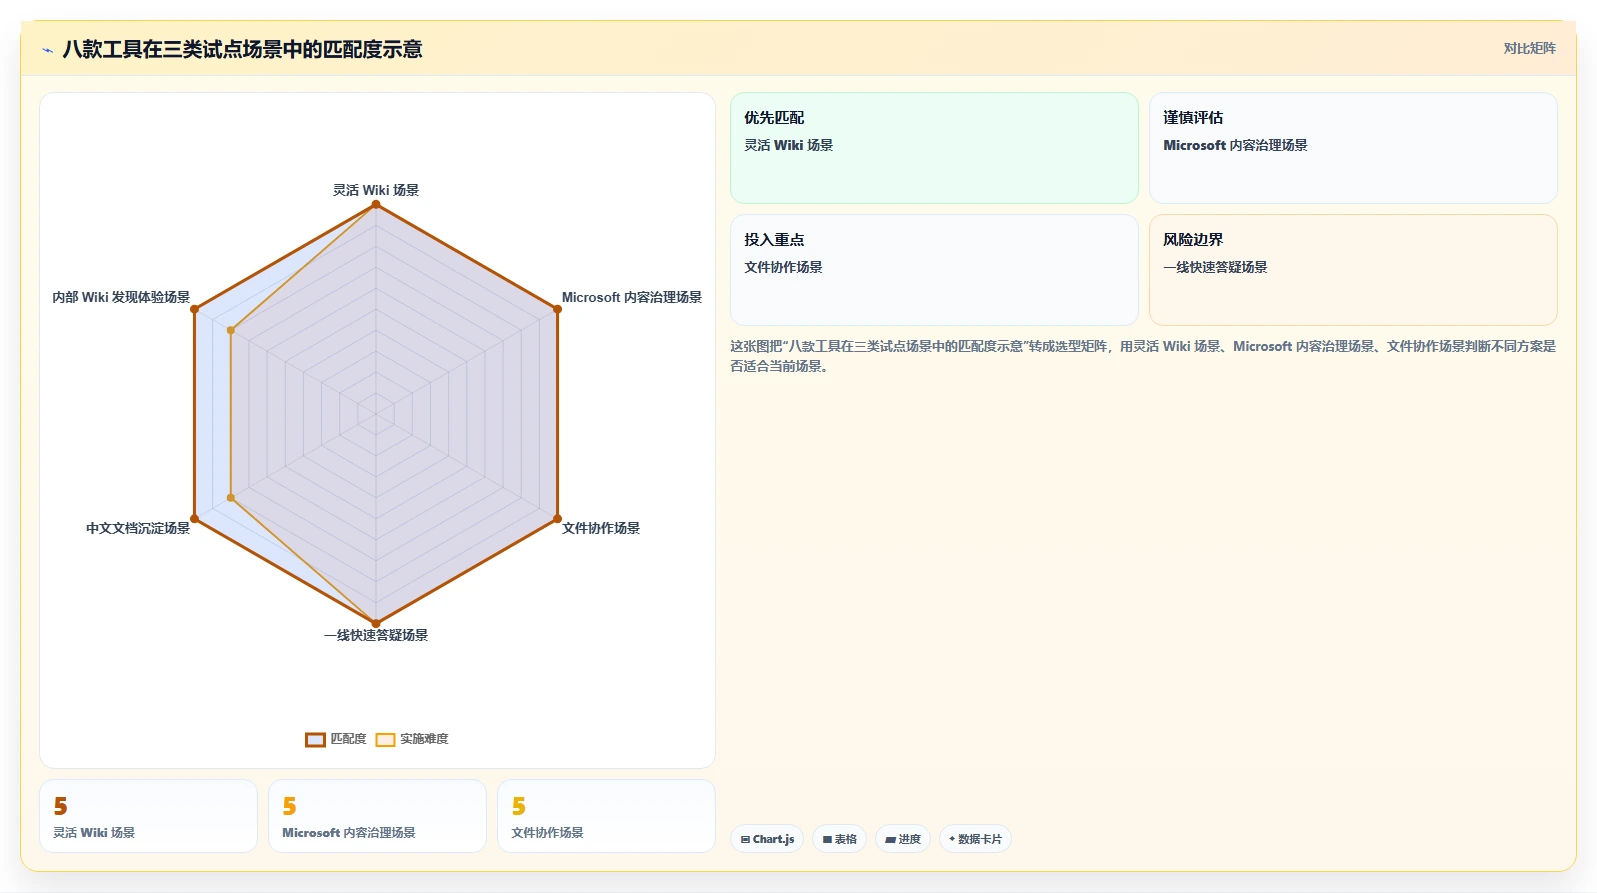
Task: Select the 对比矩阵 label in the header
Action: click(1529, 48)
